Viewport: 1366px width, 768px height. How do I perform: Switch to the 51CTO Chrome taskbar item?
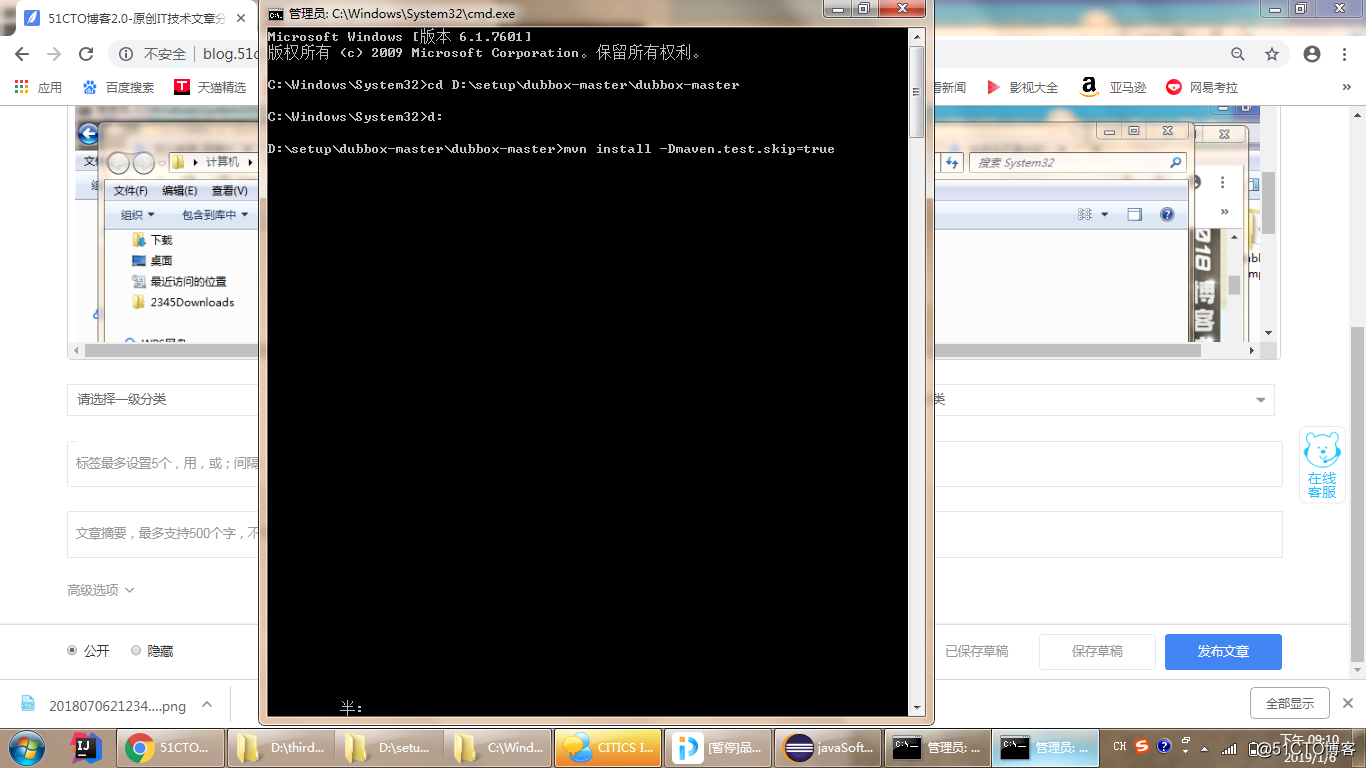(x=170, y=747)
